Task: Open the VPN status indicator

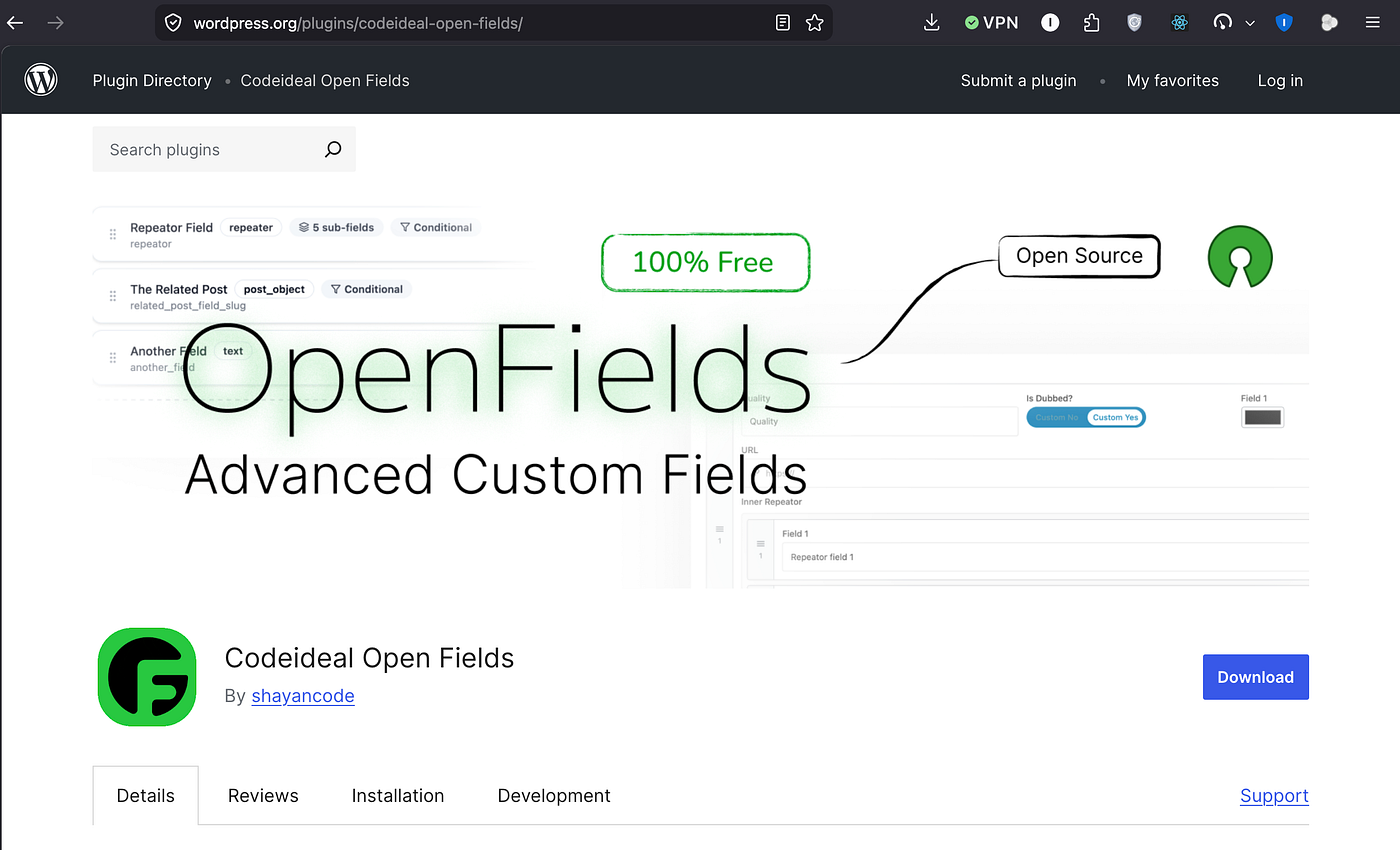Action: point(991,22)
